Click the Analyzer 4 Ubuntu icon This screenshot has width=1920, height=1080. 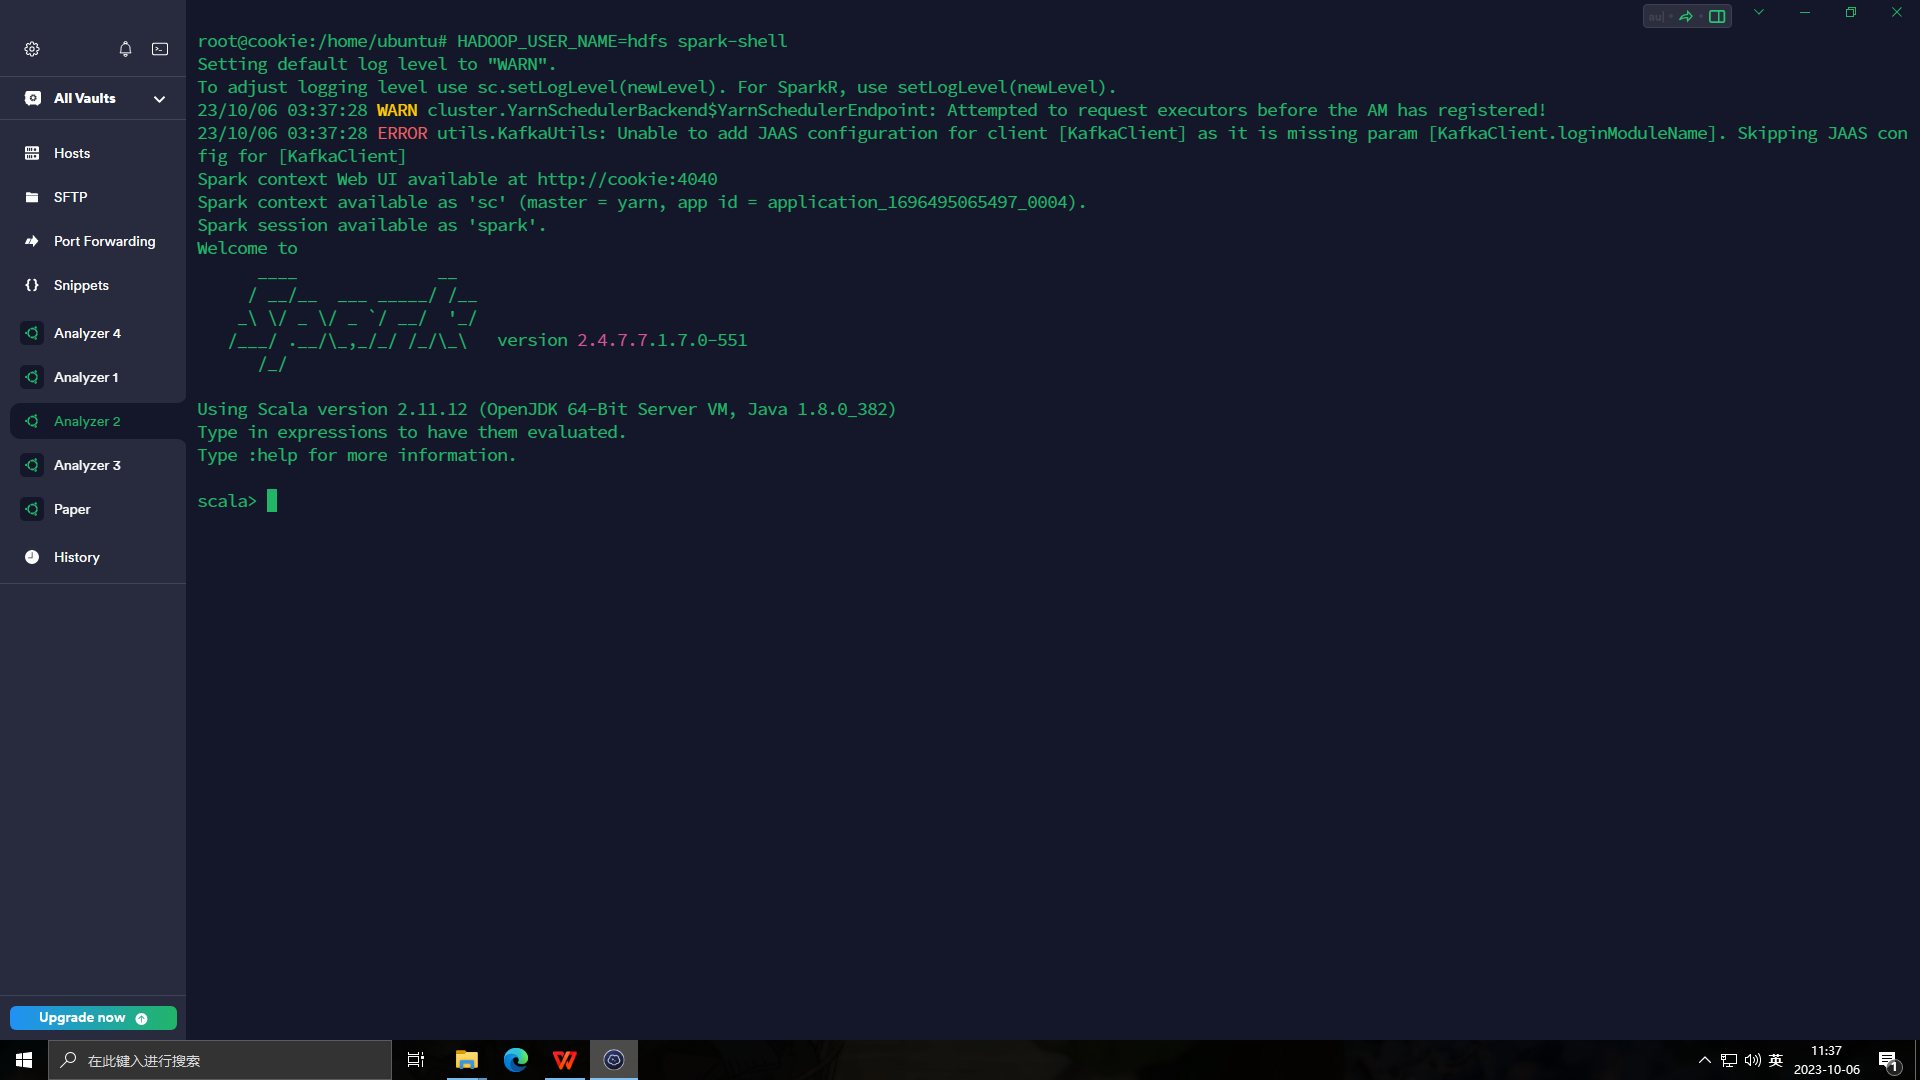click(x=32, y=333)
